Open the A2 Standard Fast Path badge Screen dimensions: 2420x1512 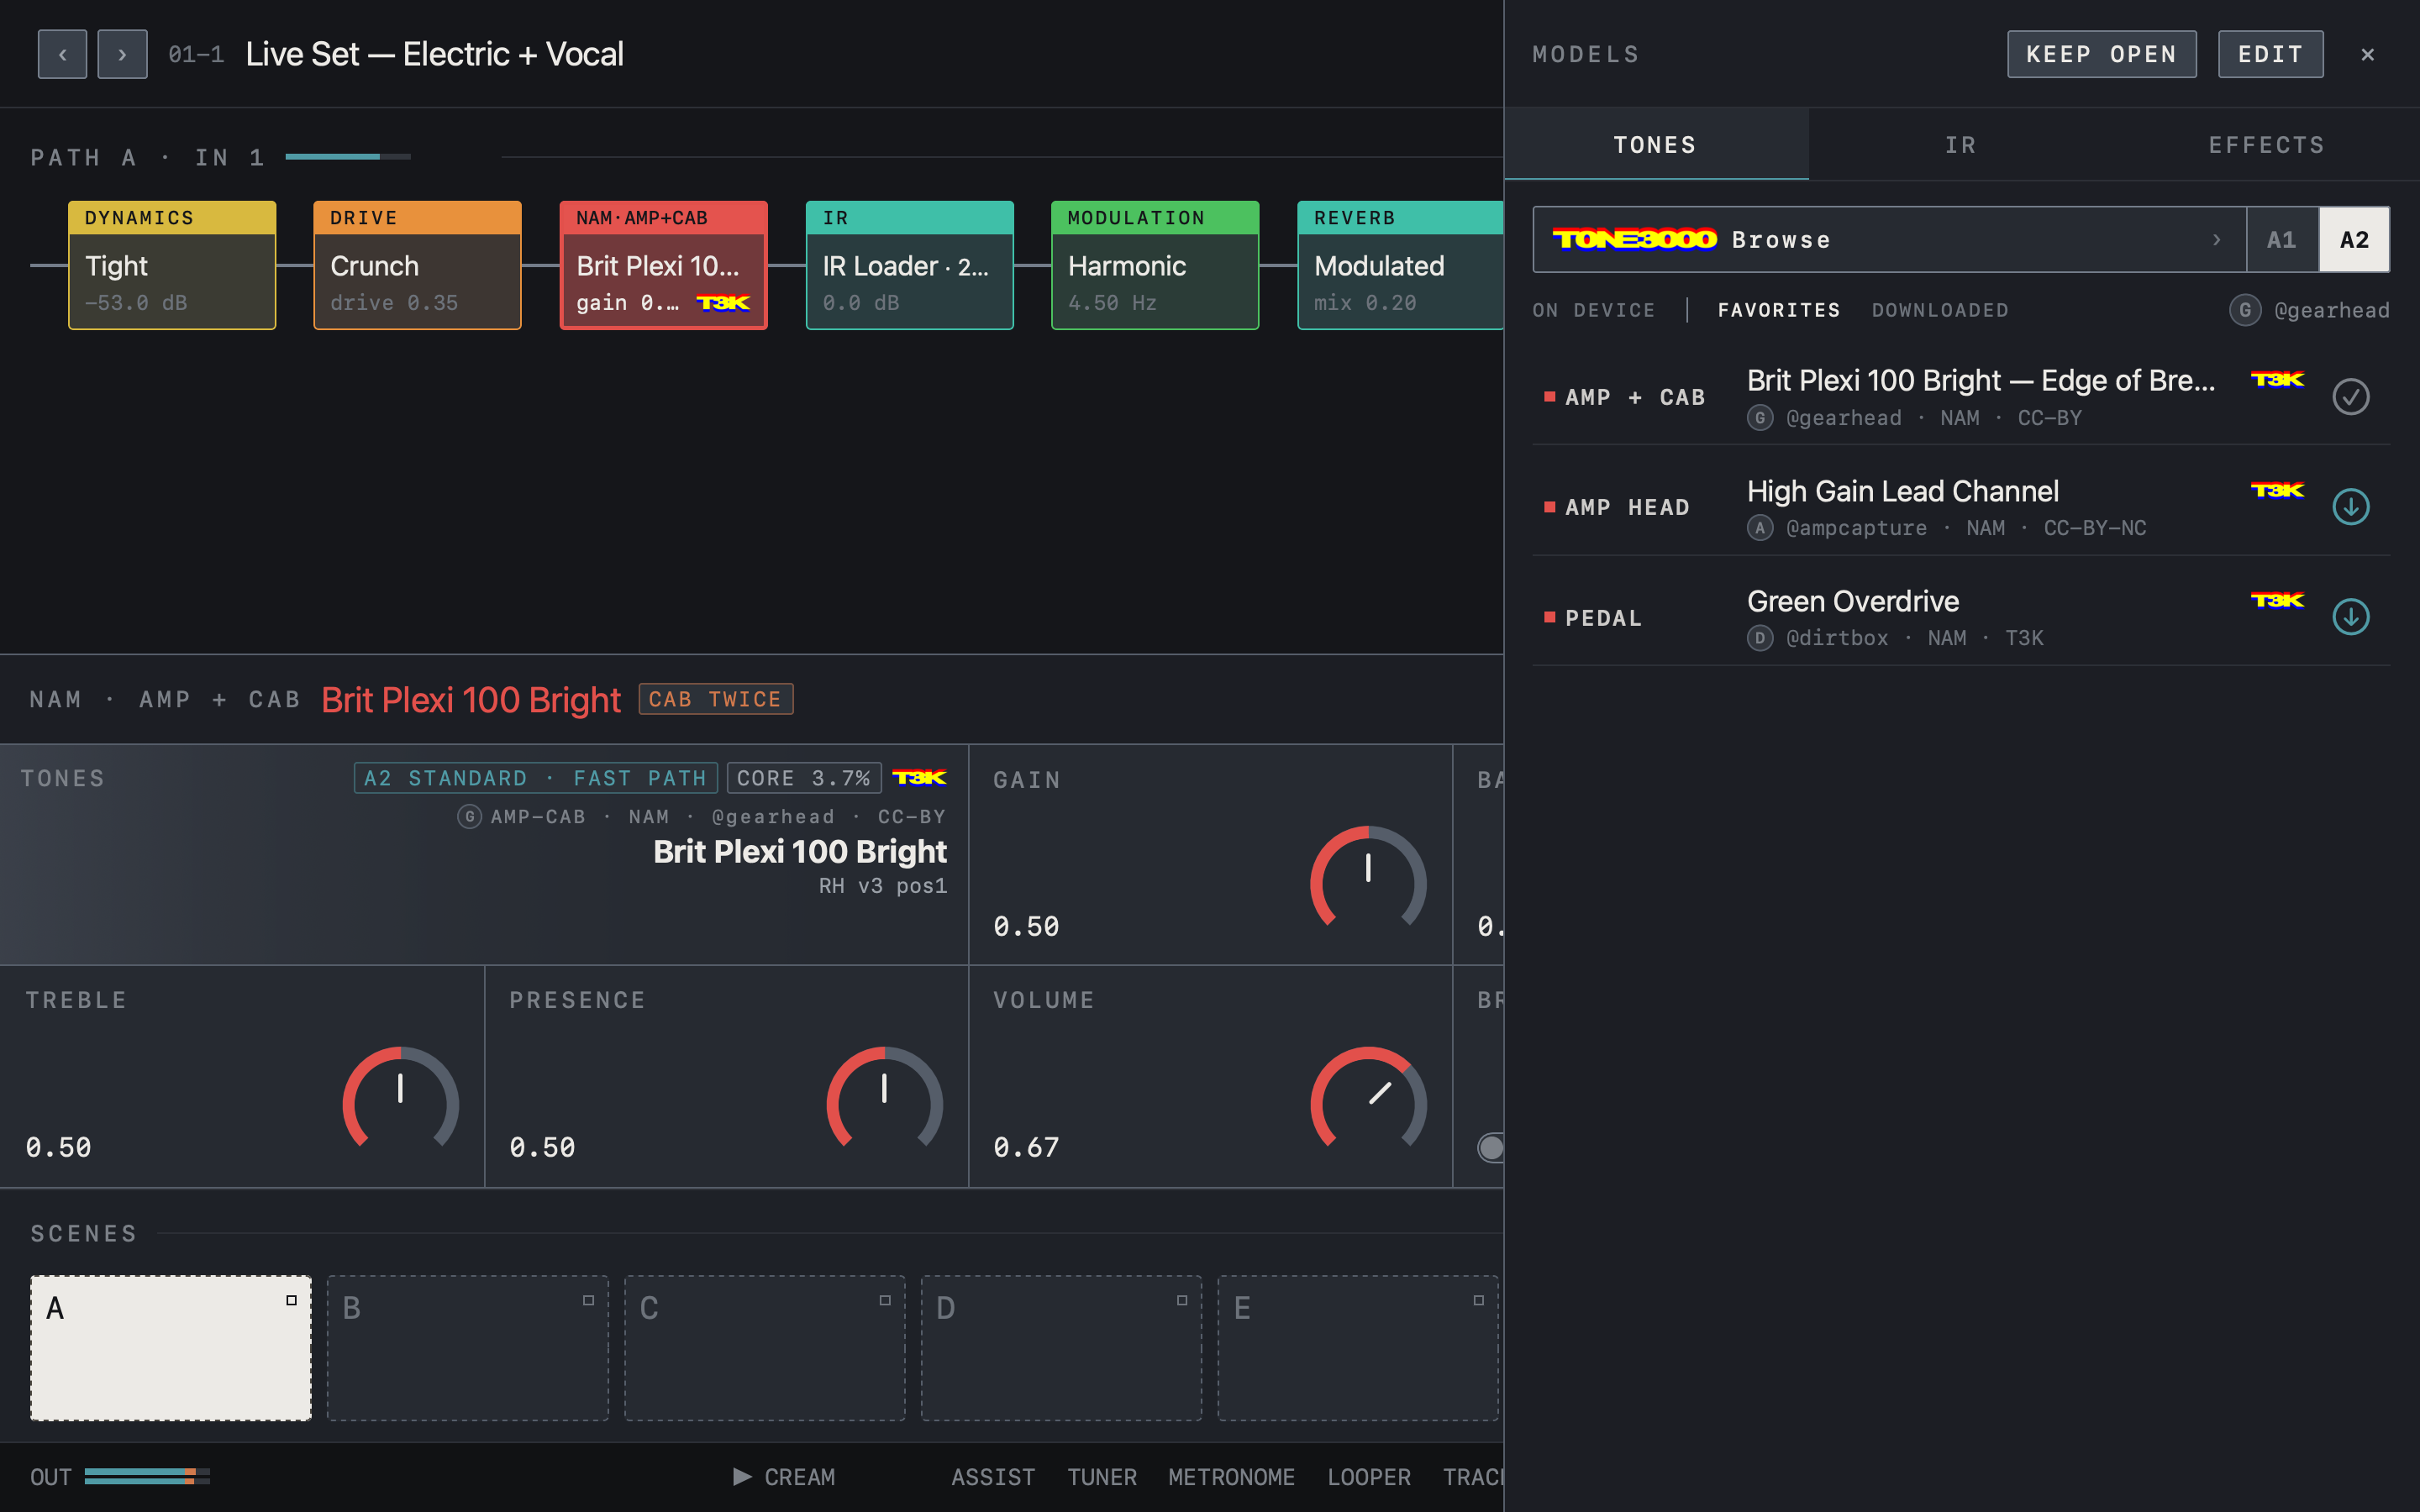535,777
